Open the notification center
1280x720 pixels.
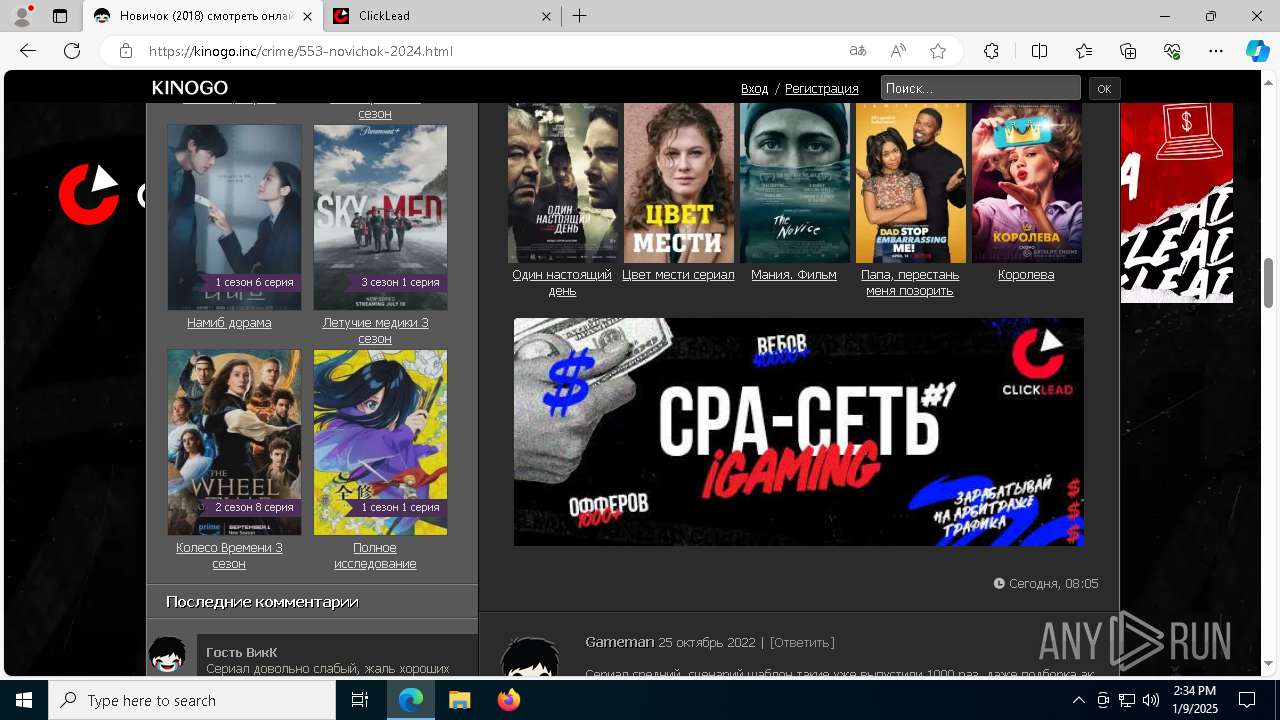tap(1247, 700)
